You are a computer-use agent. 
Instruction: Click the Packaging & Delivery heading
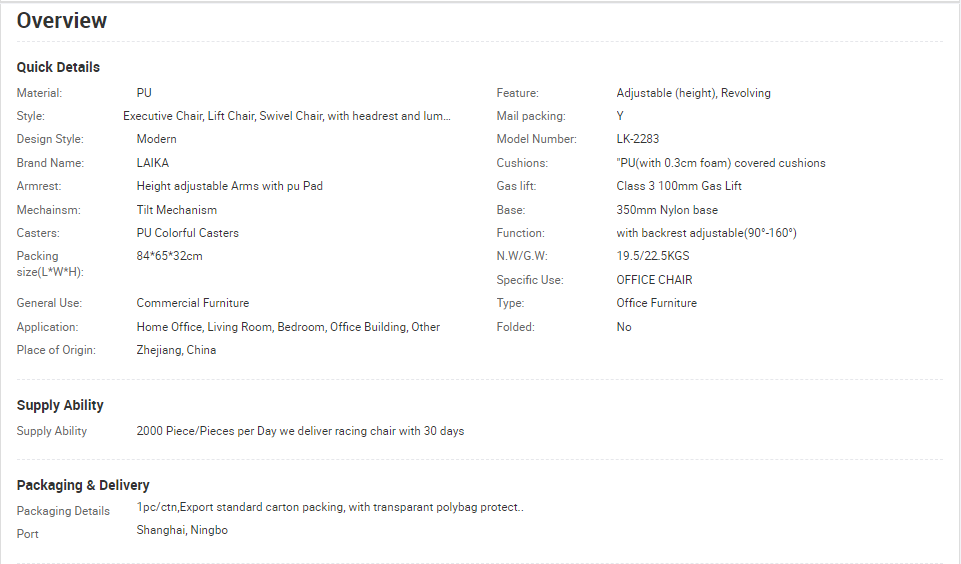tap(83, 486)
